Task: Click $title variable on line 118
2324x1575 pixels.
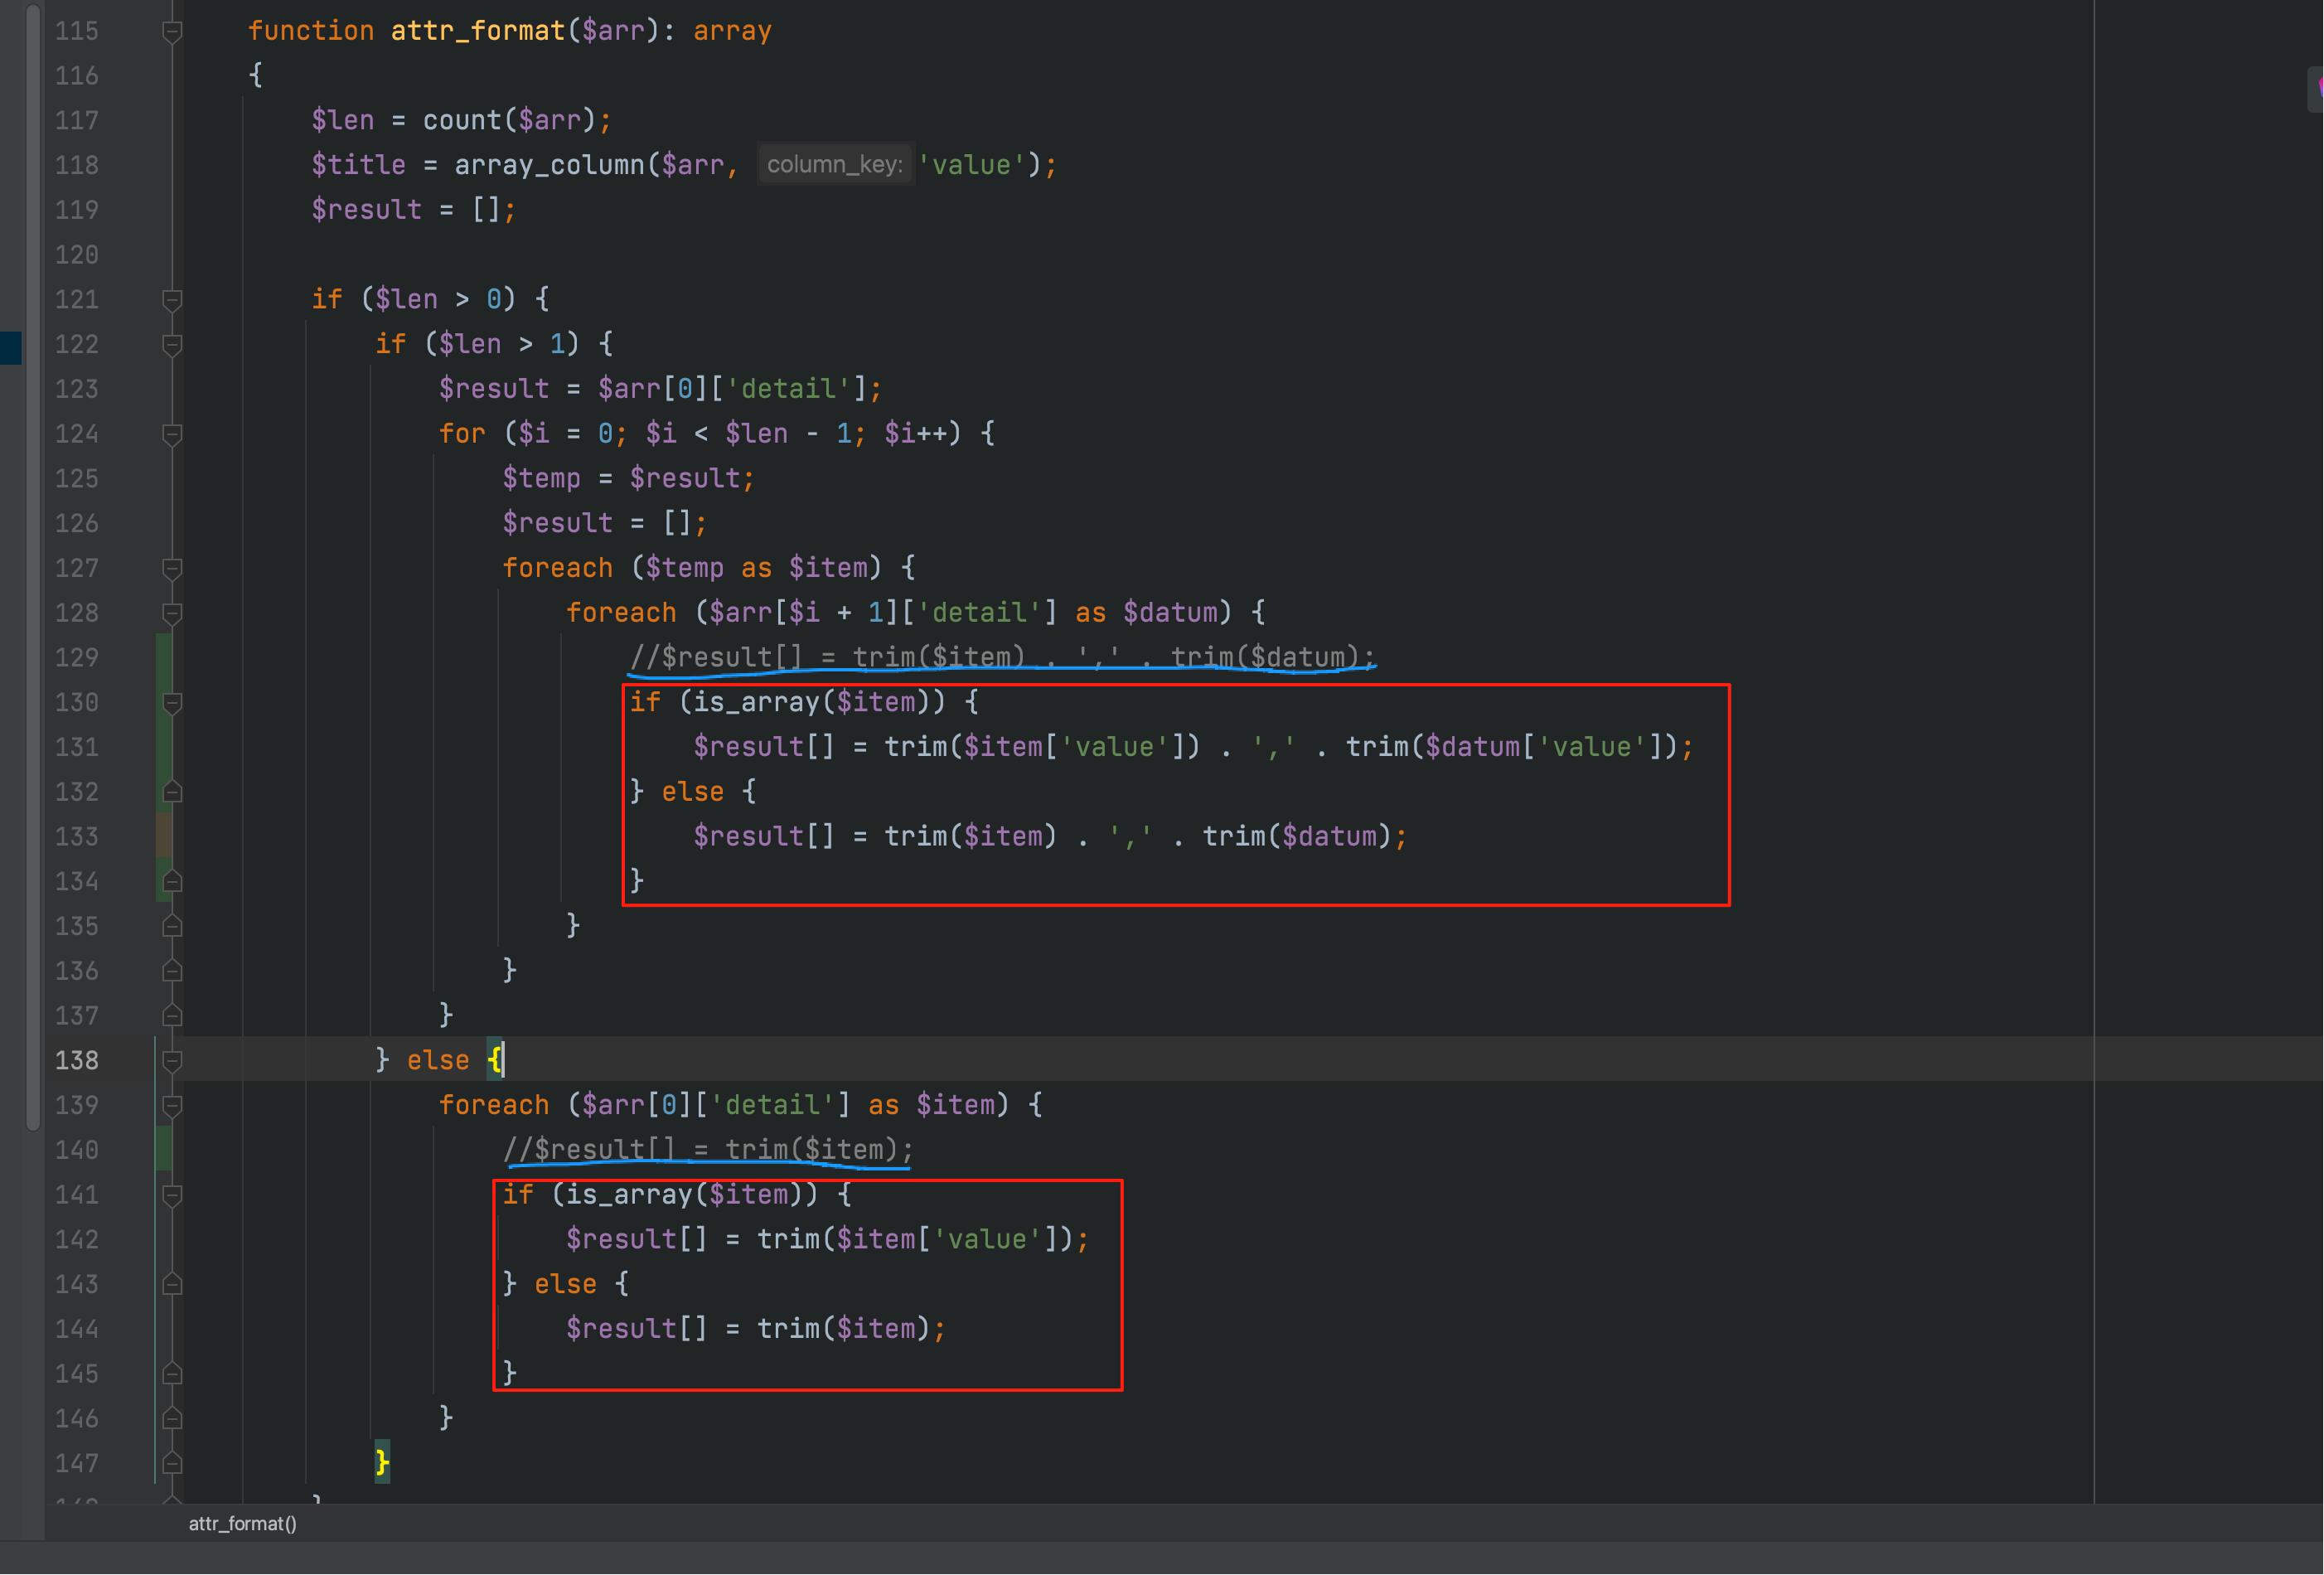Action: (358, 165)
